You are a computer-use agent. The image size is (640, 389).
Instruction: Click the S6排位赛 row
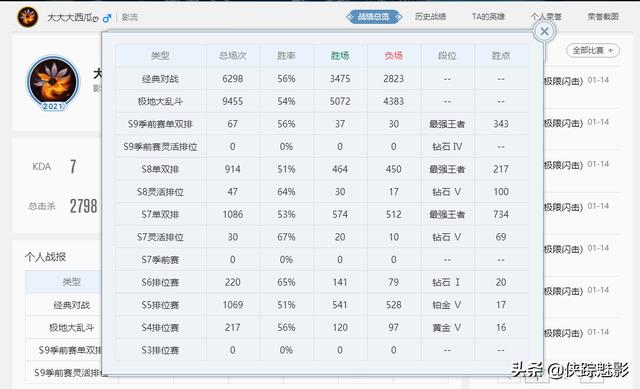(322, 282)
